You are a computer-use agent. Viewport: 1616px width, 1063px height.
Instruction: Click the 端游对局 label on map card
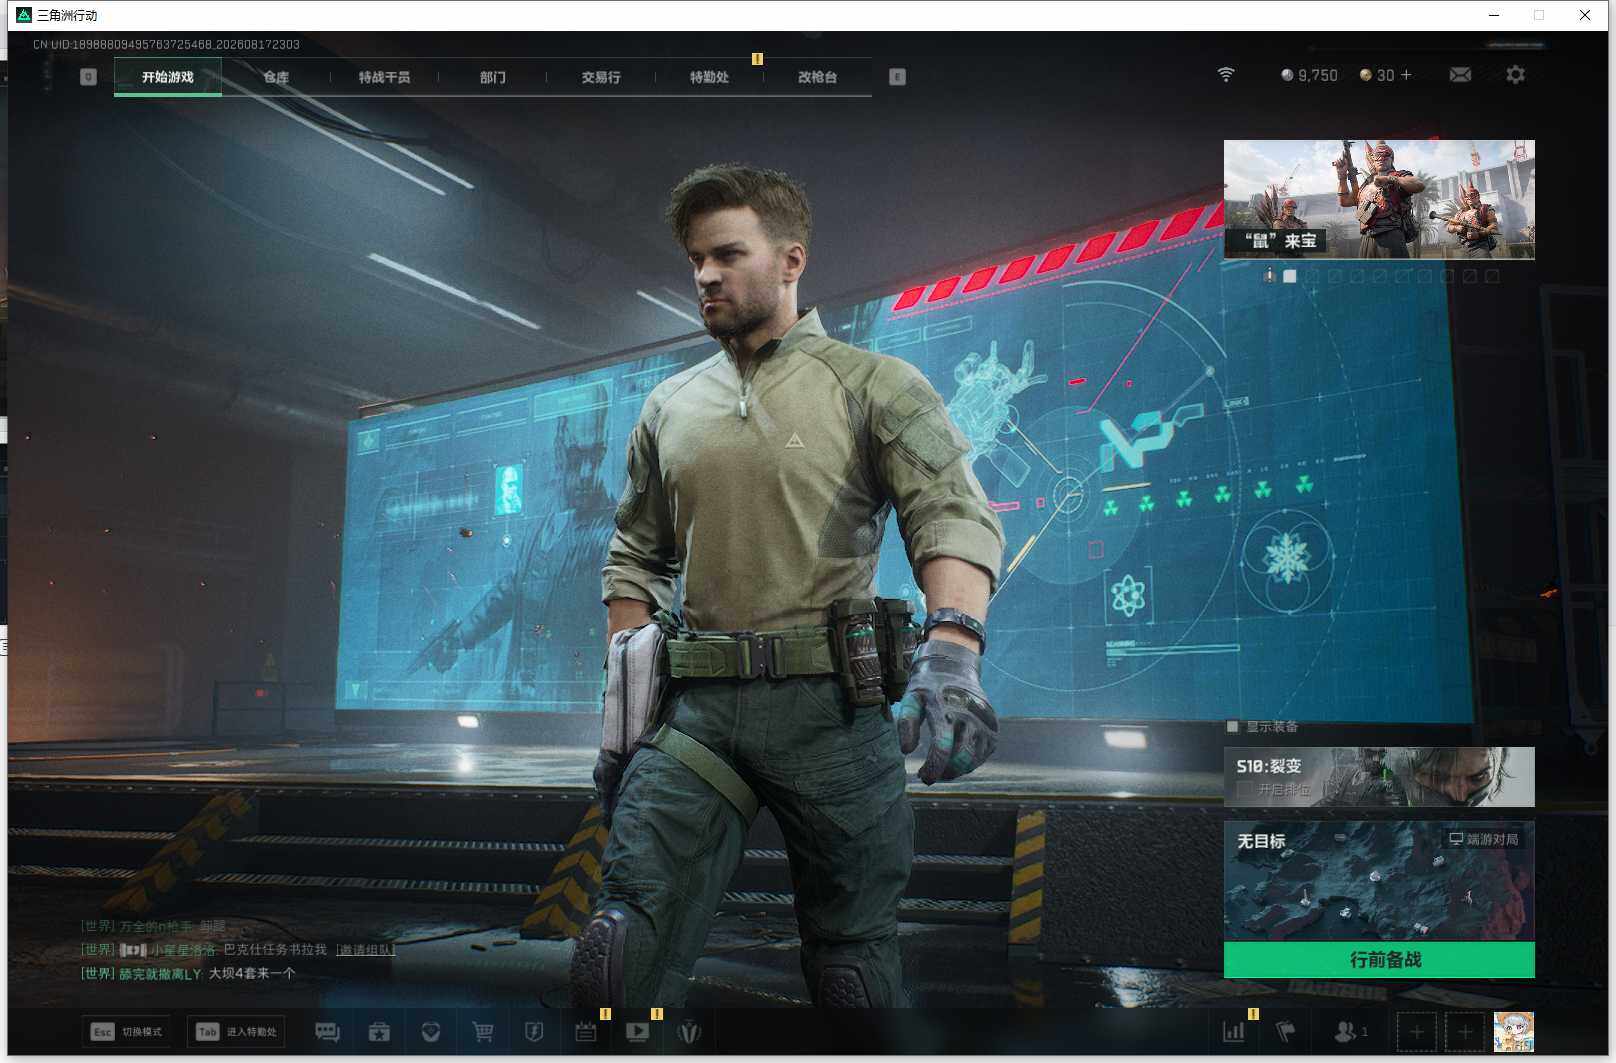[1484, 839]
